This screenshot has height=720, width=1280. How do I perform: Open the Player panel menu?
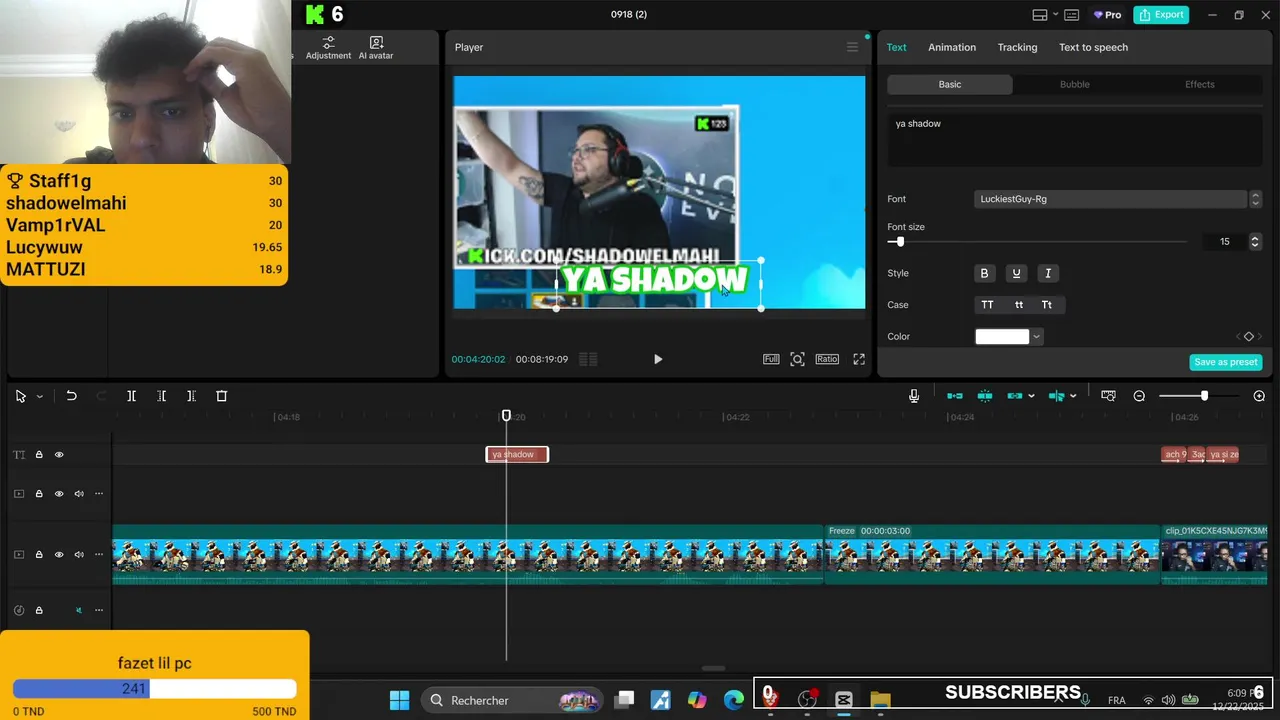pyautogui.click(x=852, y=47)
